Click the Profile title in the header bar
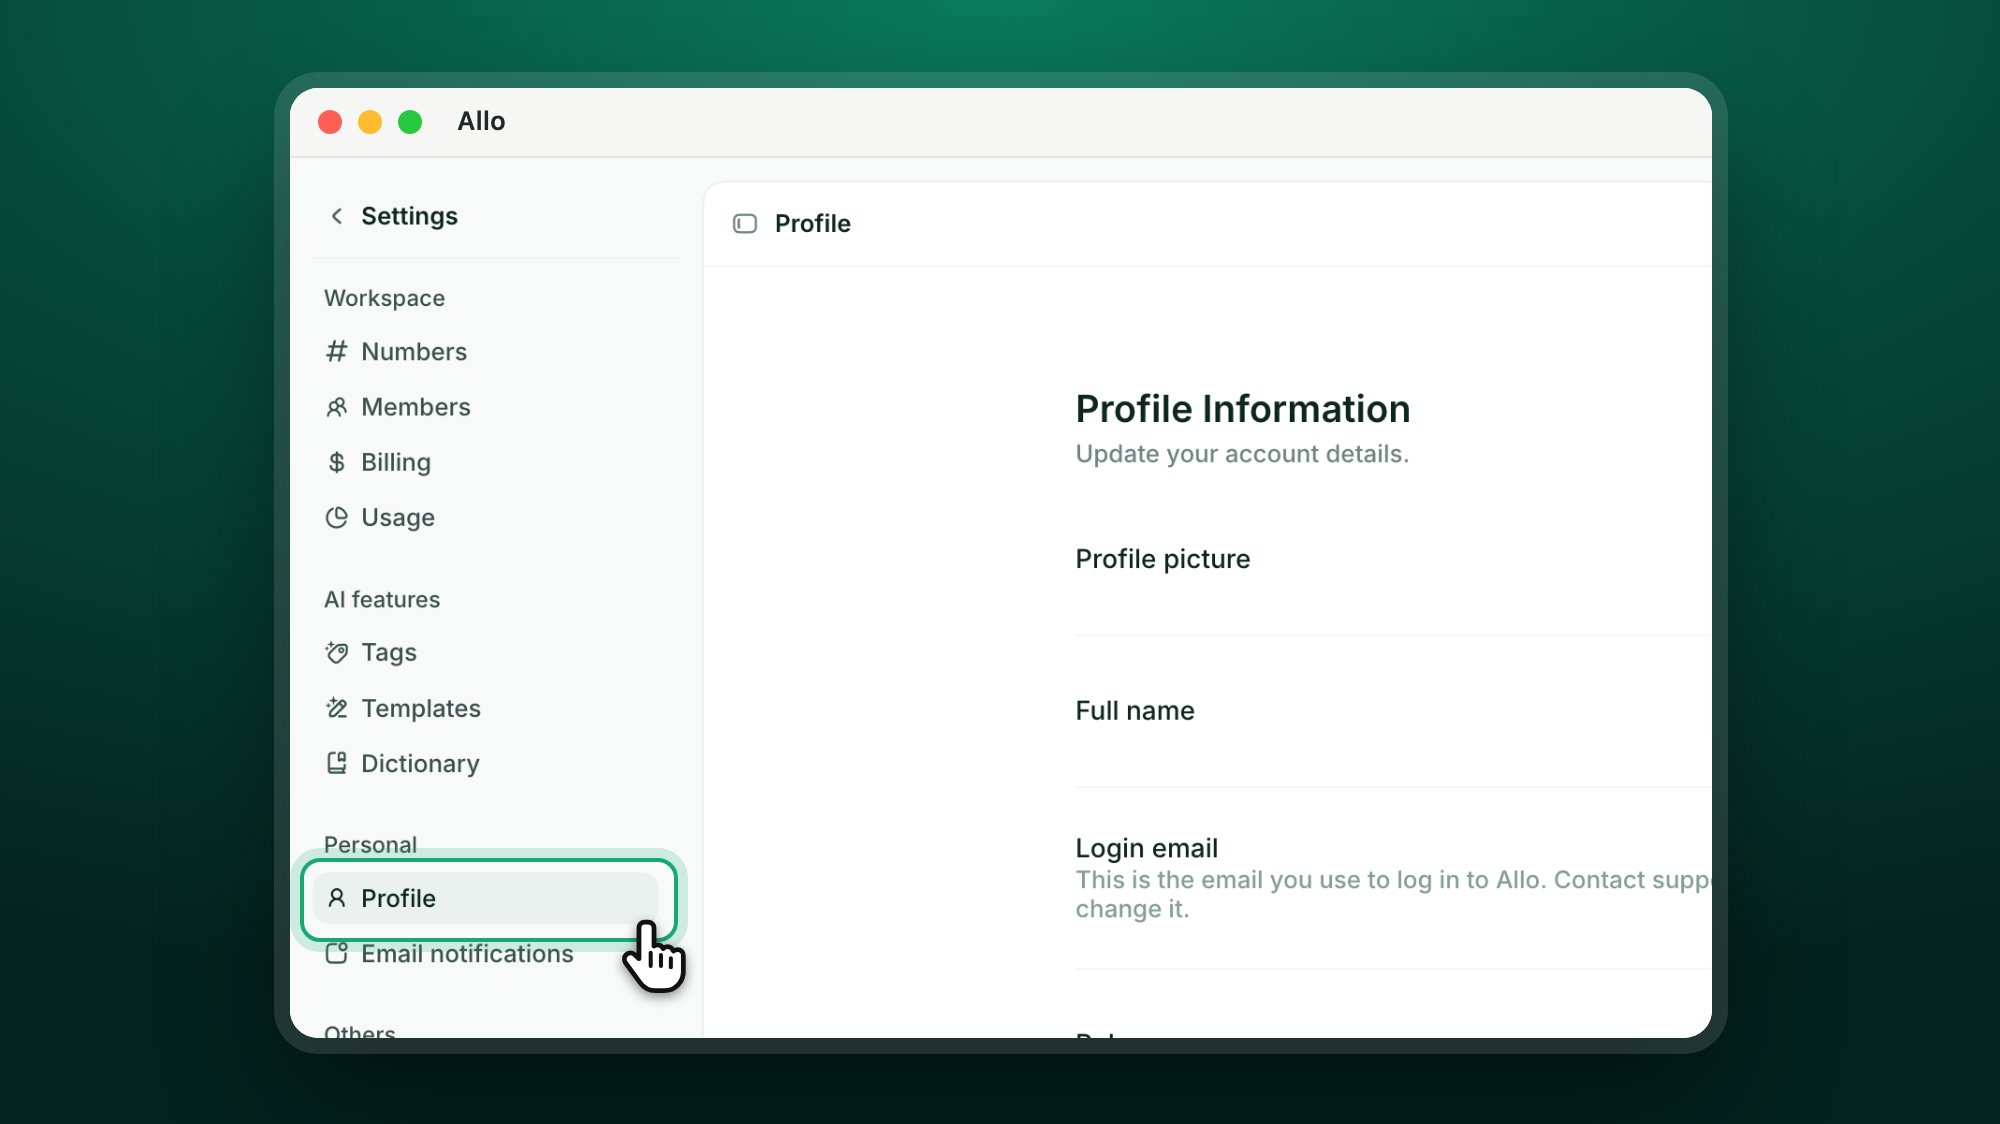 point(813,223)
